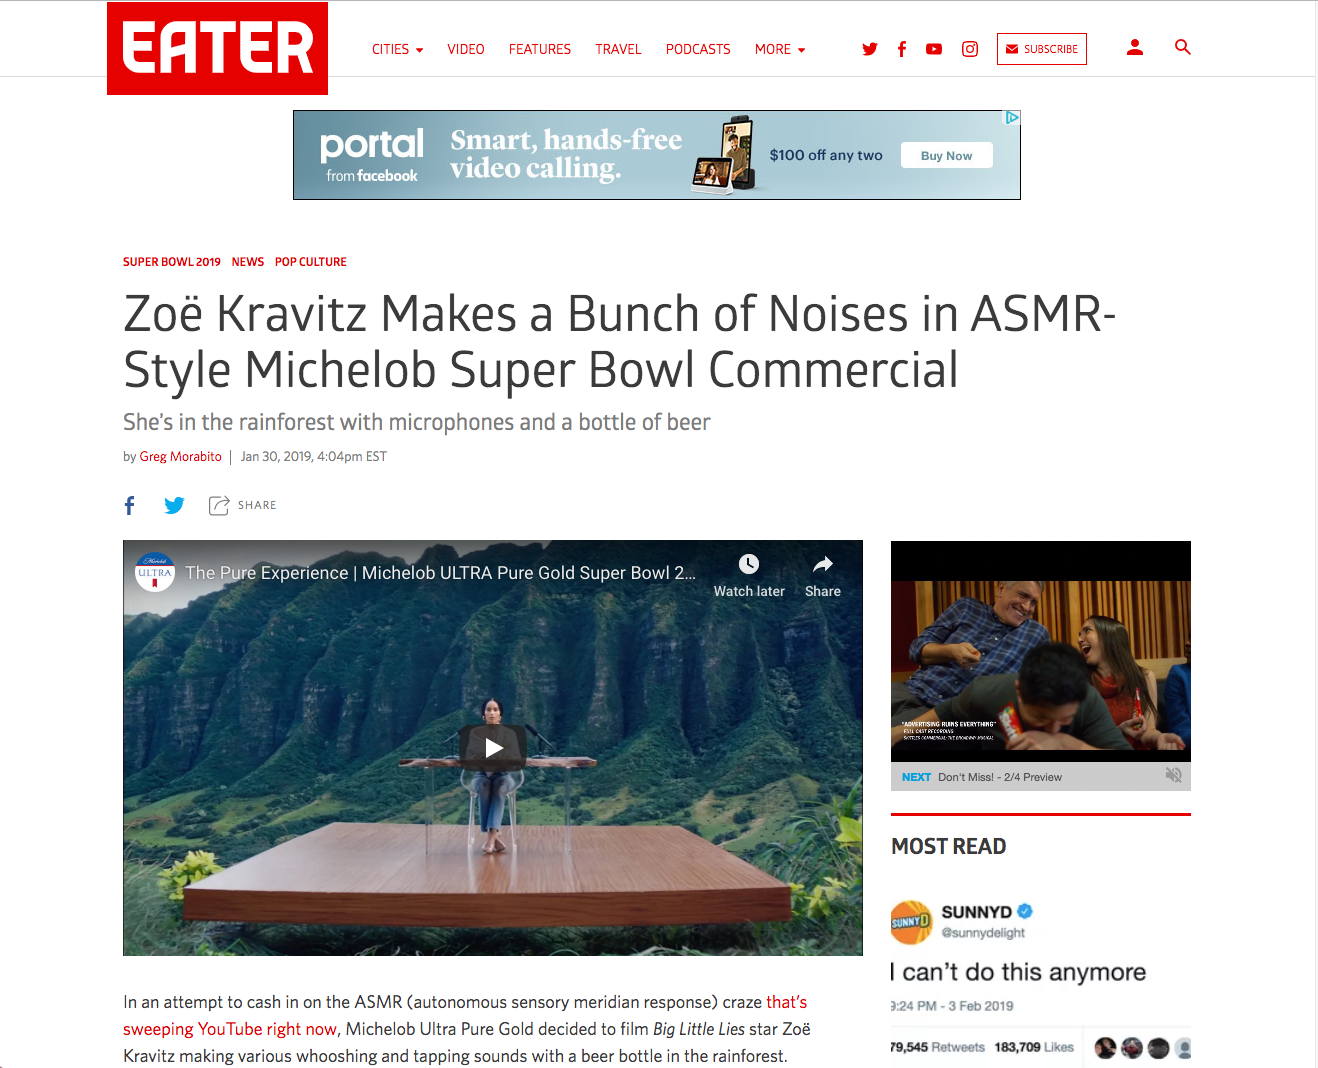Open the user account profile icon
This screenshot has height=1068, width=1318.
point(1135,47)
